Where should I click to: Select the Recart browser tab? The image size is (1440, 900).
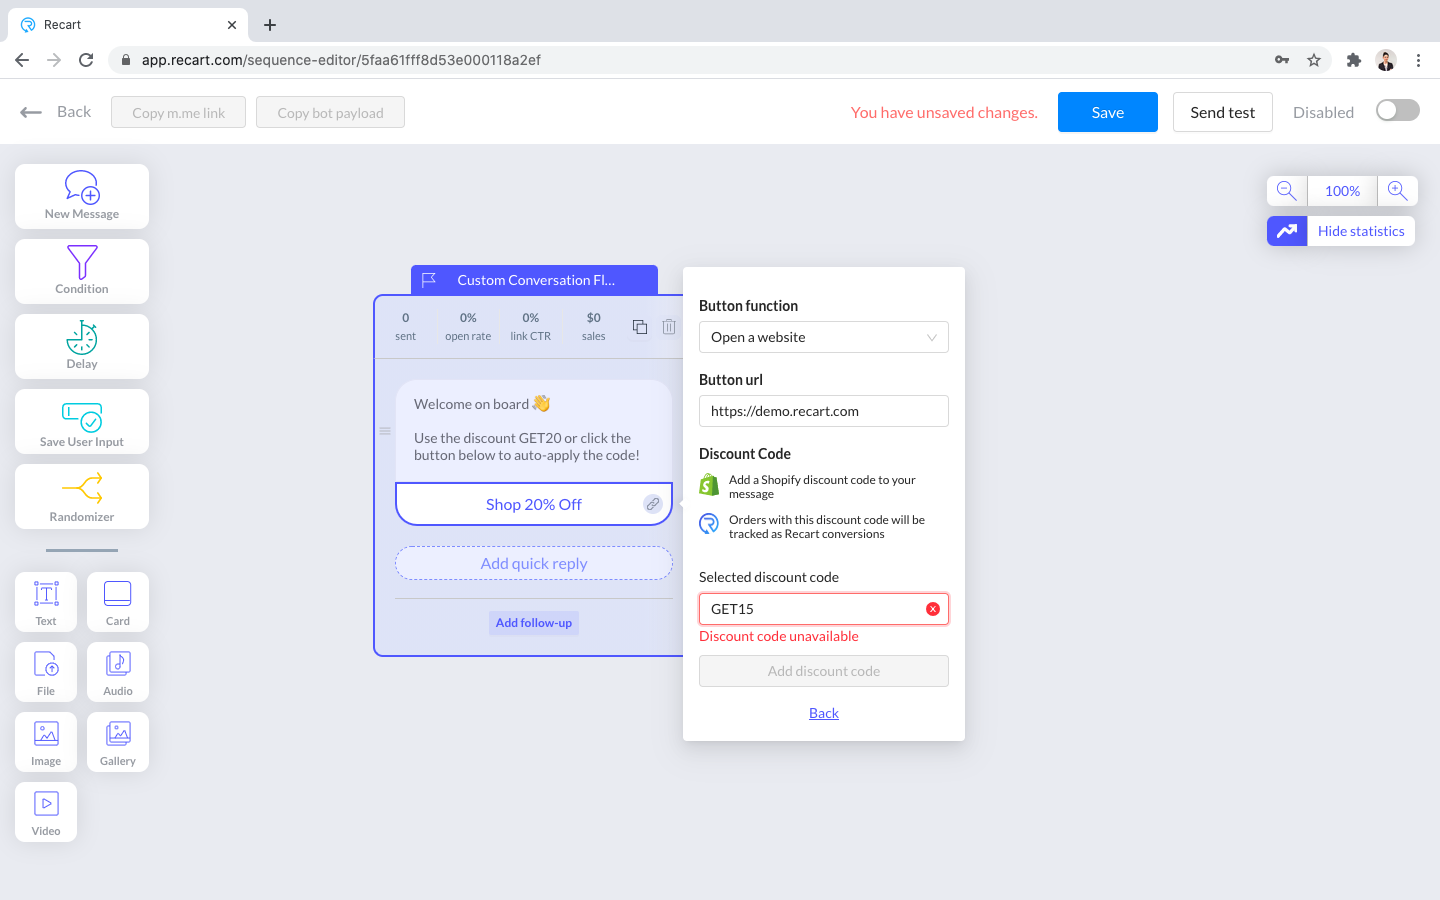128,25
